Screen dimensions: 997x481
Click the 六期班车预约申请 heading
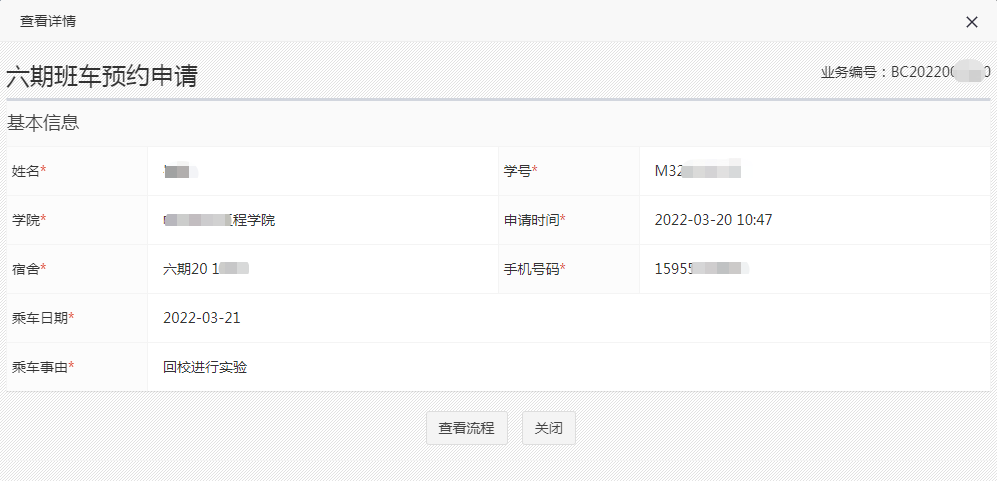102,77
